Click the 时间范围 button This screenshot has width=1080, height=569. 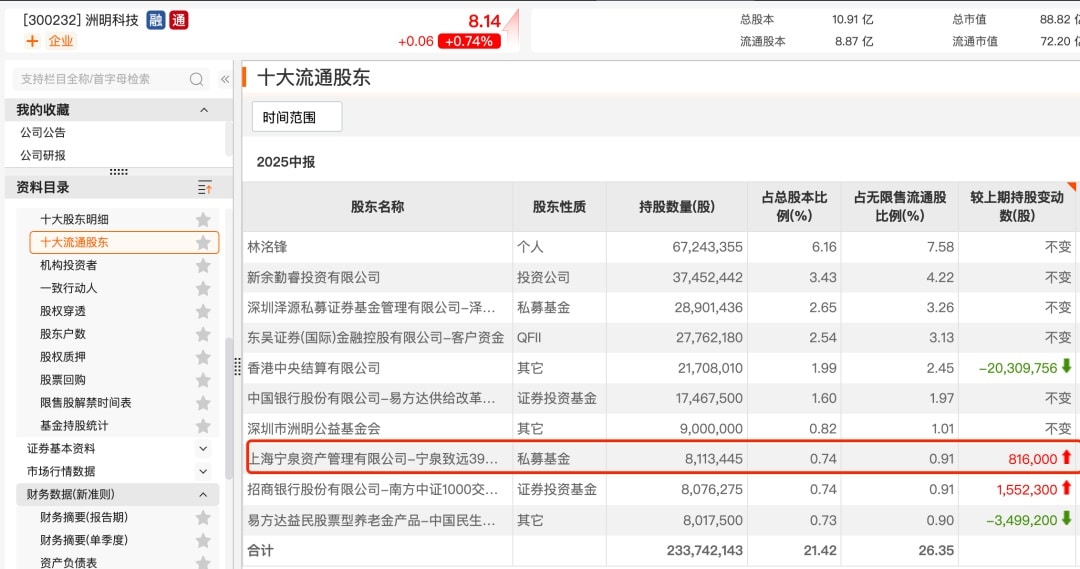[296, 117]
